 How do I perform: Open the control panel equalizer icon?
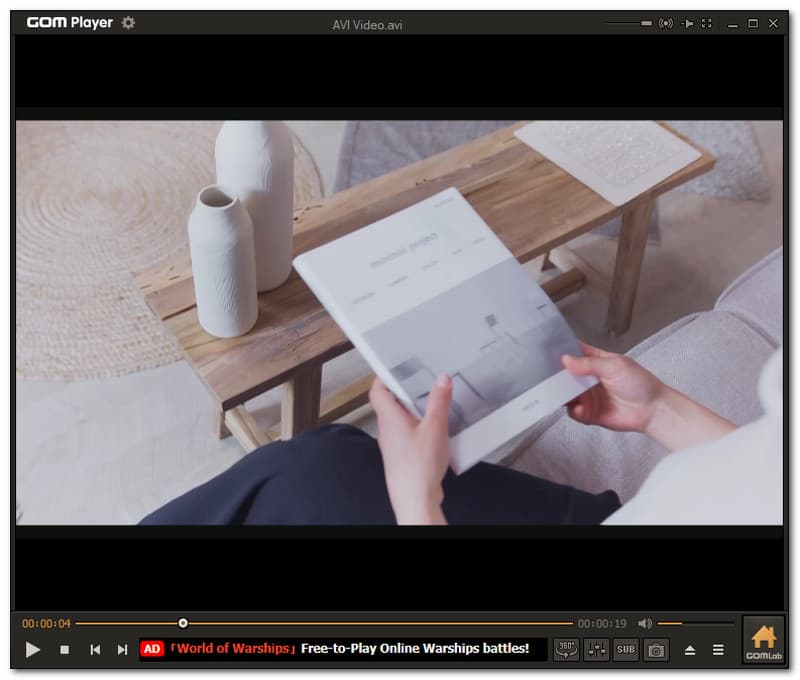coord(596,649)
